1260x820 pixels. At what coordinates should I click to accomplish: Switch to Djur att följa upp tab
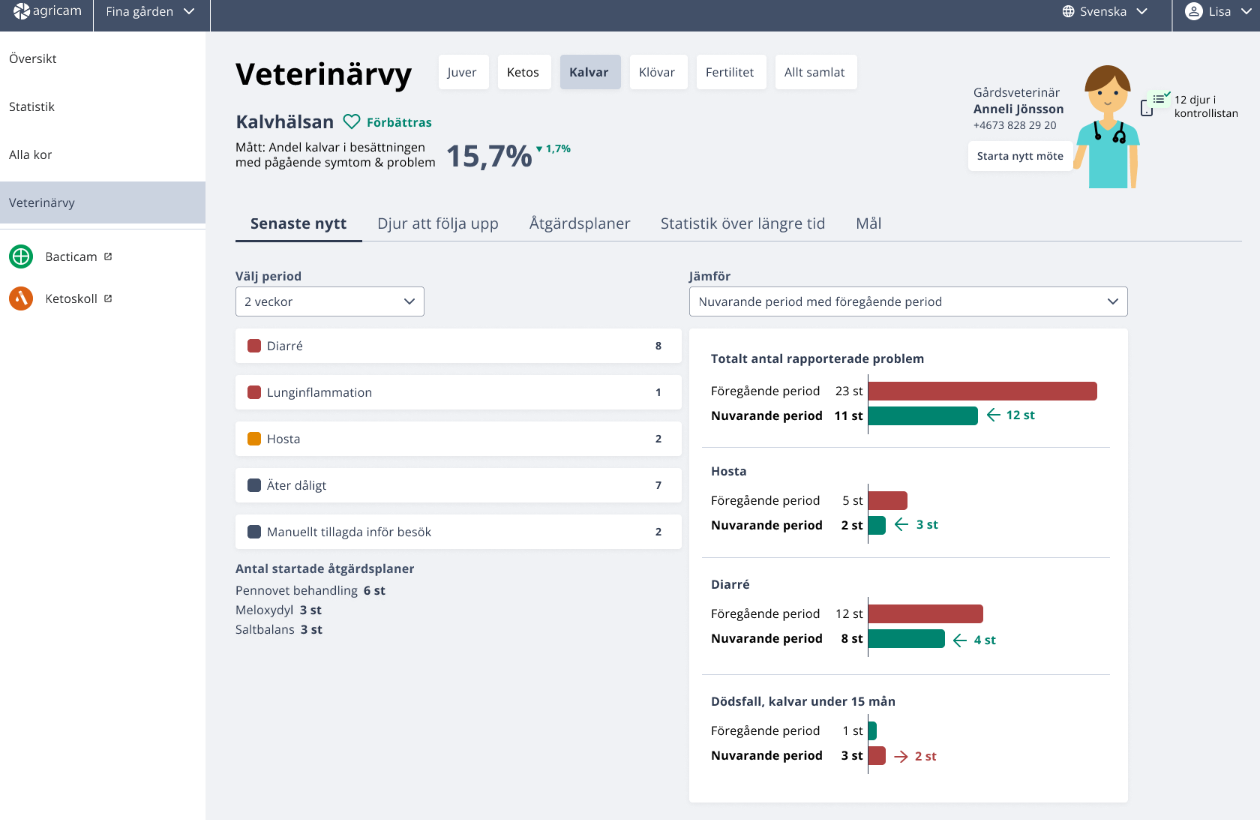coord(438,224)
